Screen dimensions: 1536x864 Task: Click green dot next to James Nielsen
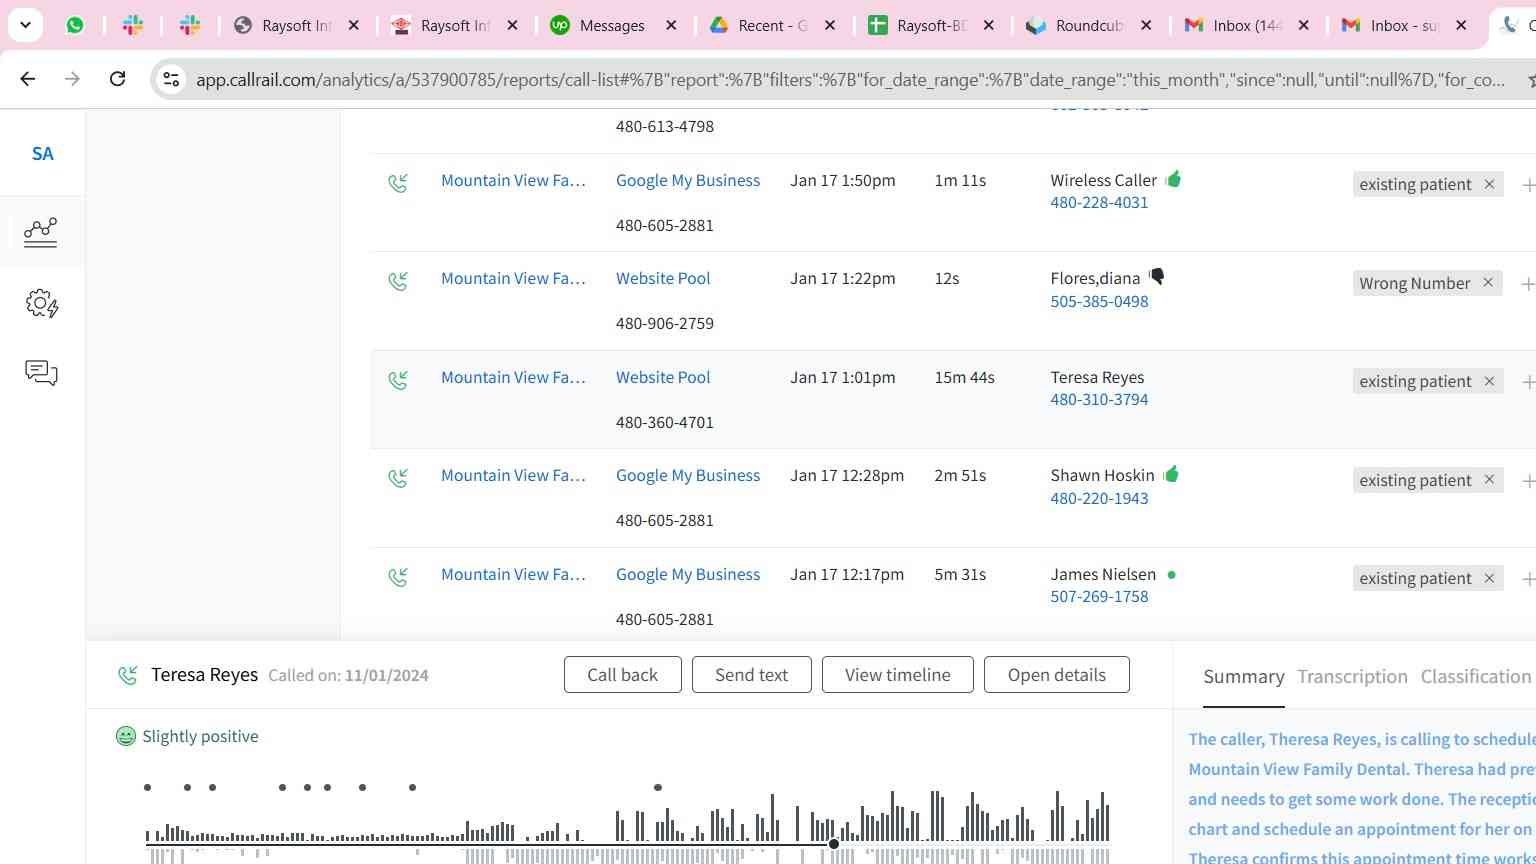pyautogui.click(x=1171, y=575)
